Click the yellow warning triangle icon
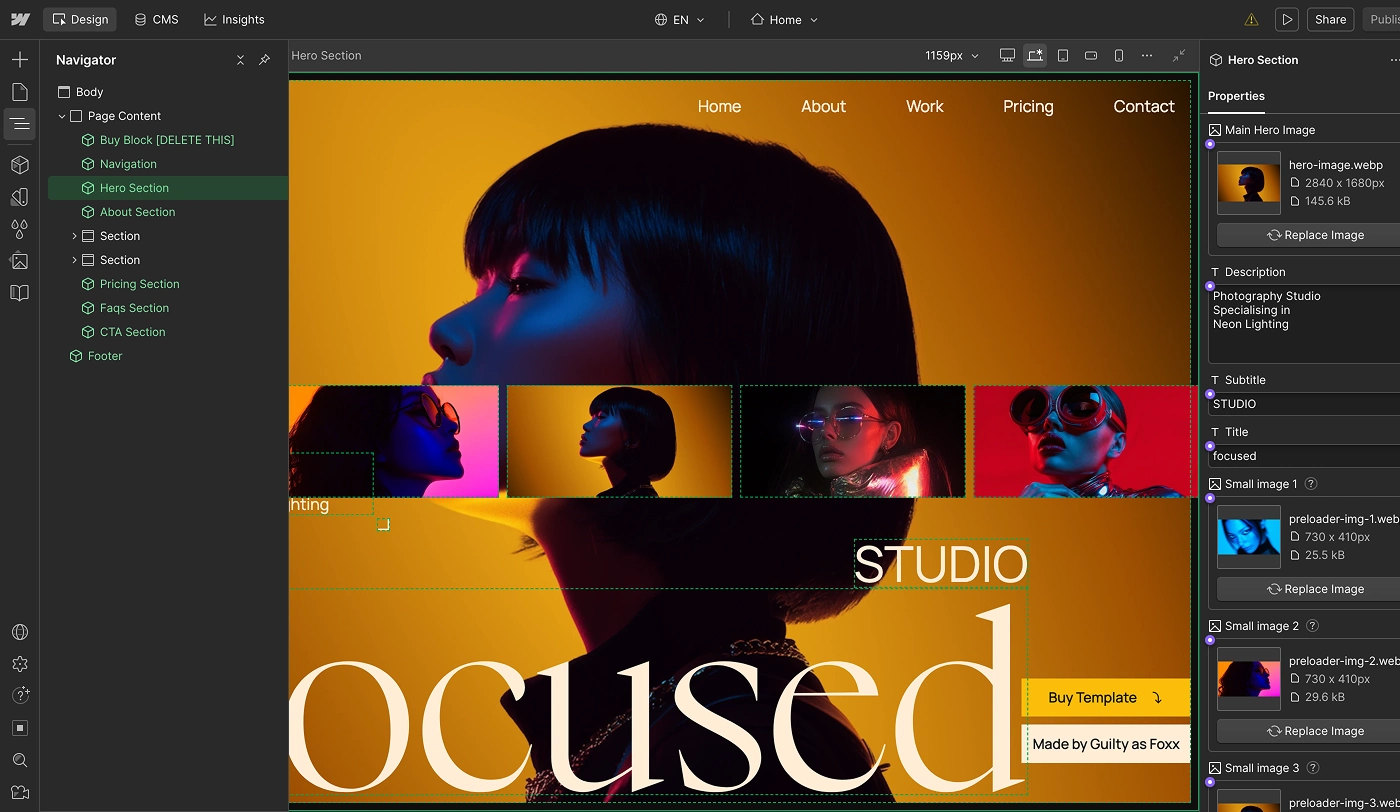The width and height of the screenshot is (1400, 812). 1251,19
